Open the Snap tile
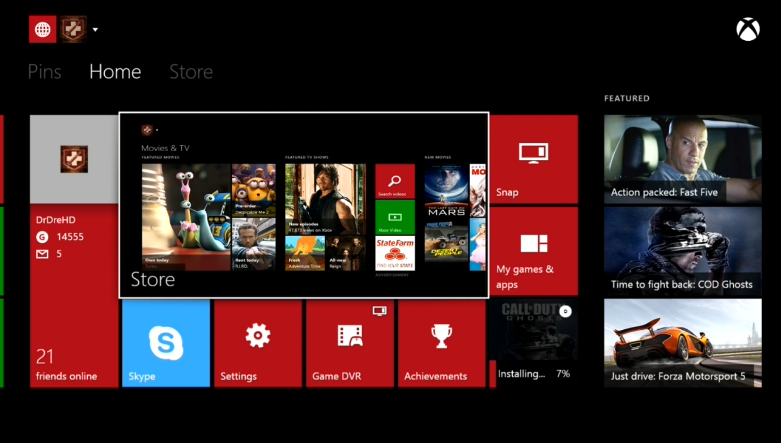Screen dimensions: 781x443 coord(534,159)
